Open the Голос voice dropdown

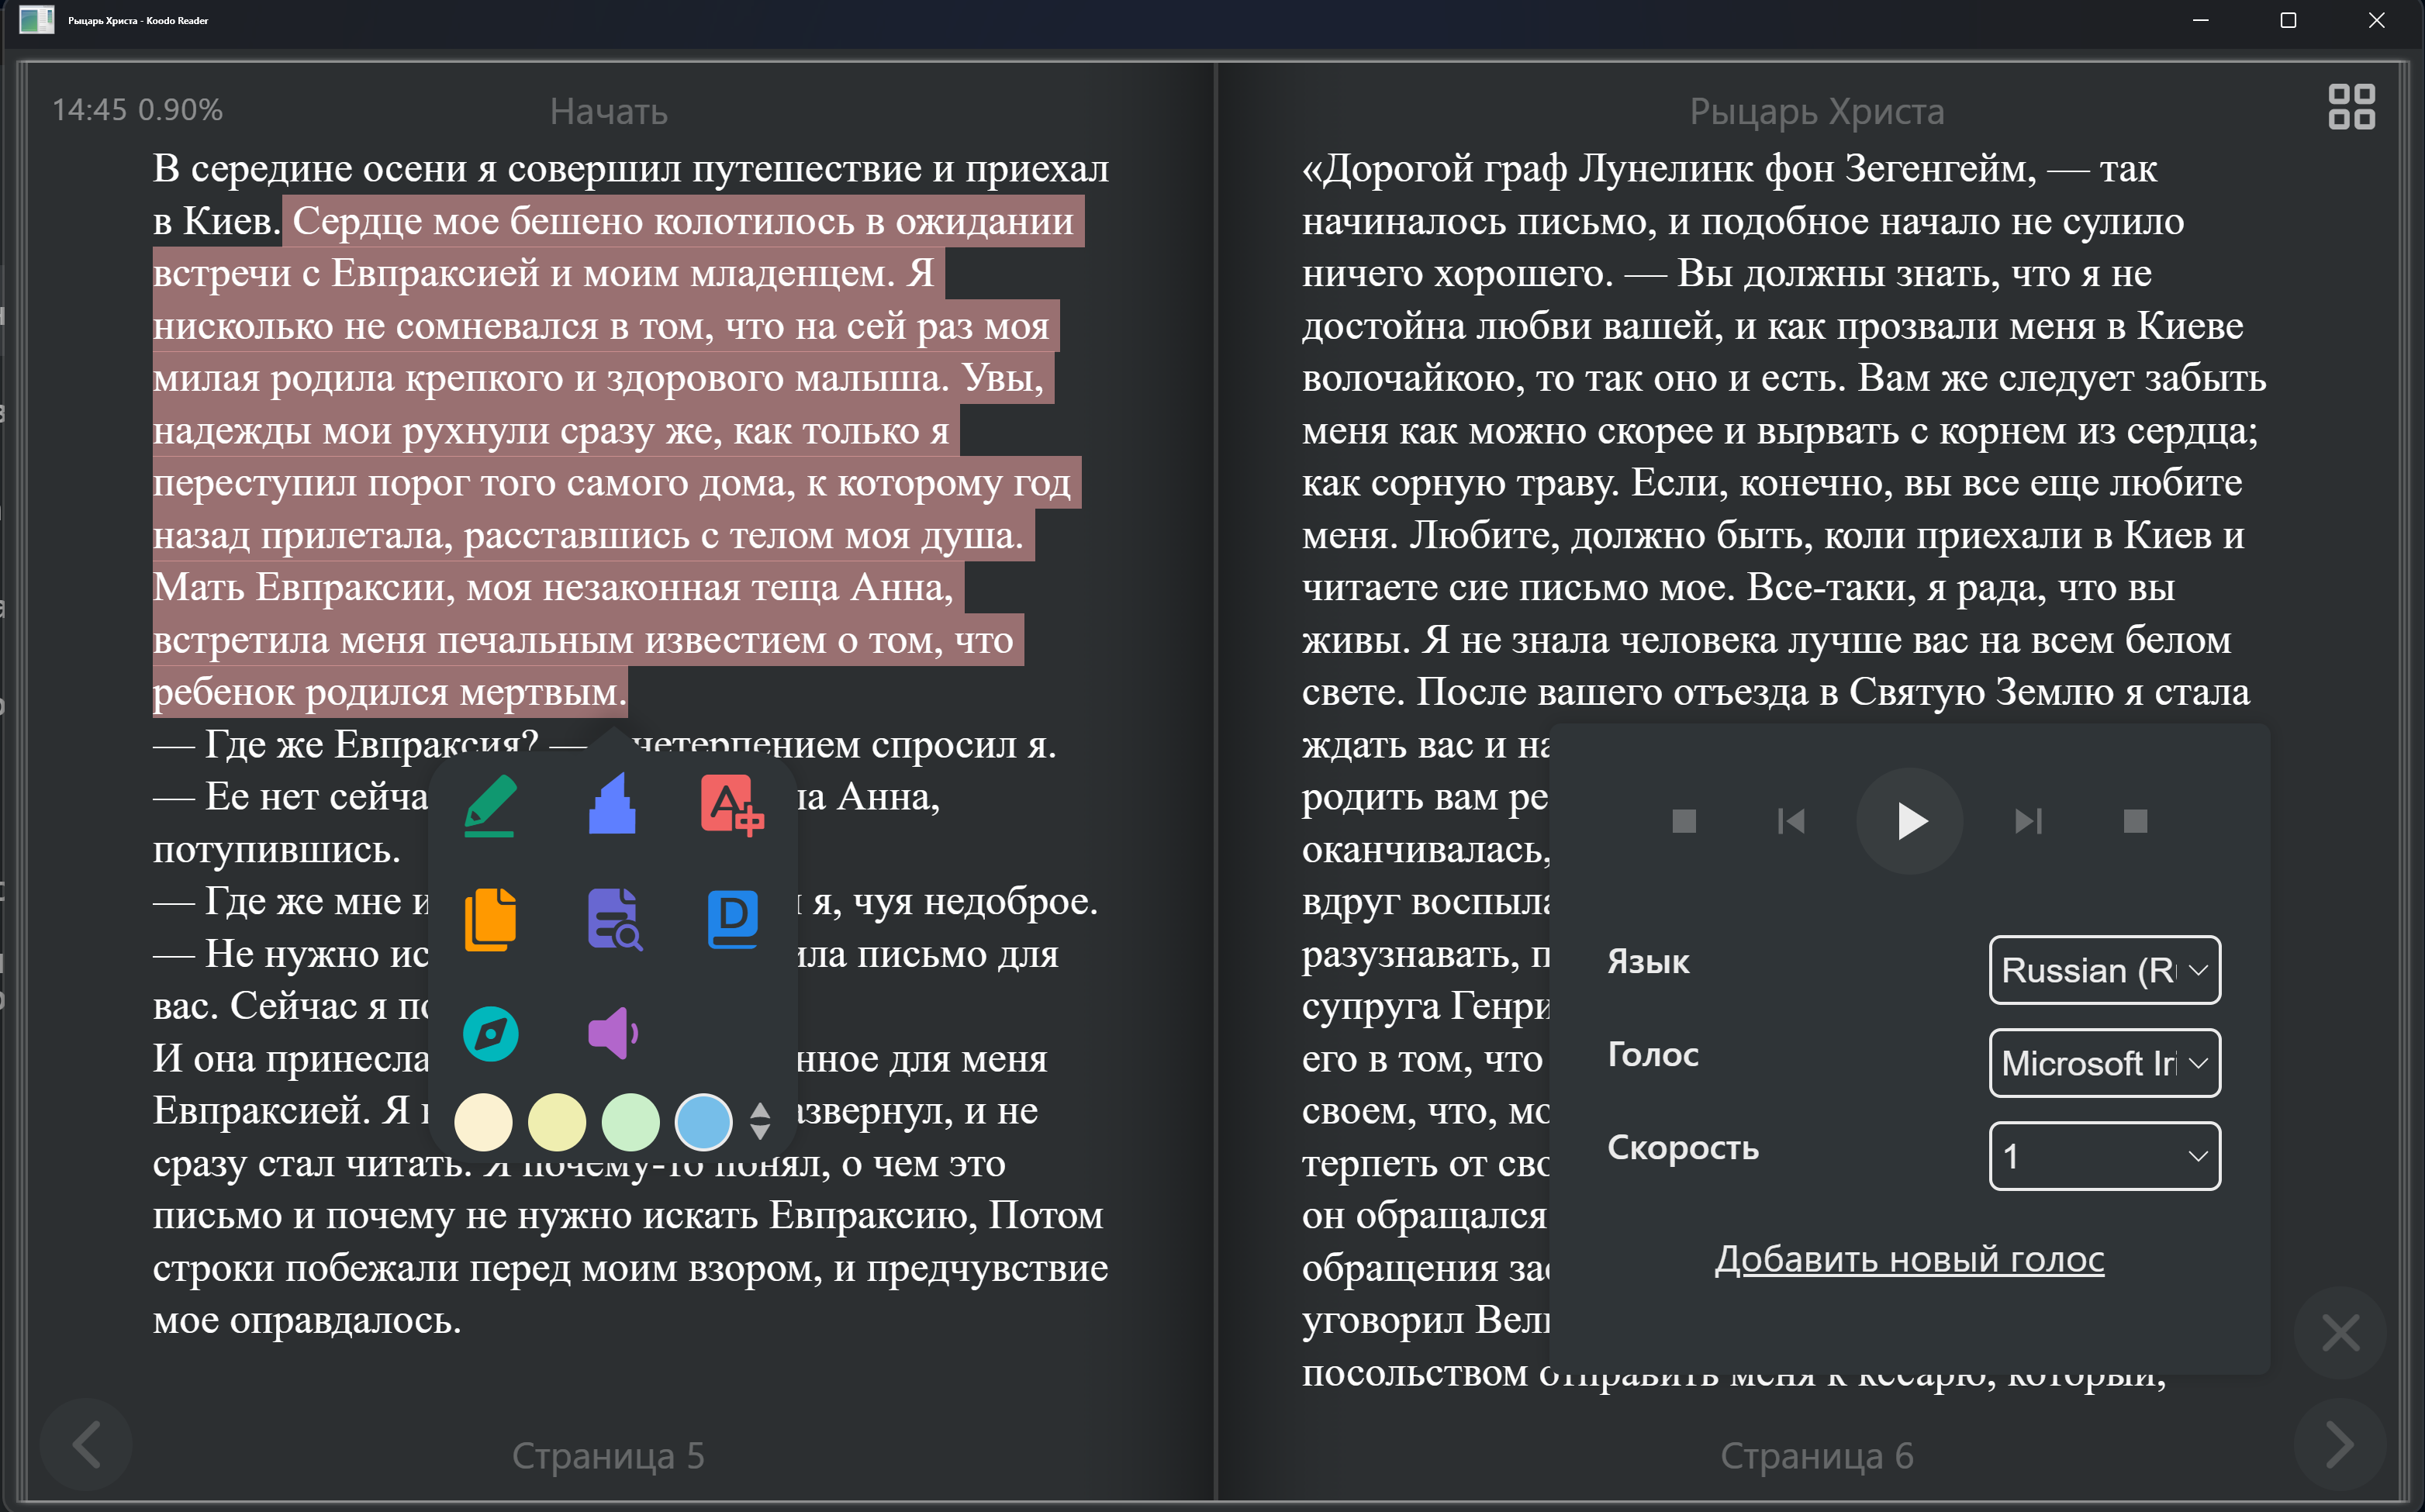click(x=2105, y=1063)
